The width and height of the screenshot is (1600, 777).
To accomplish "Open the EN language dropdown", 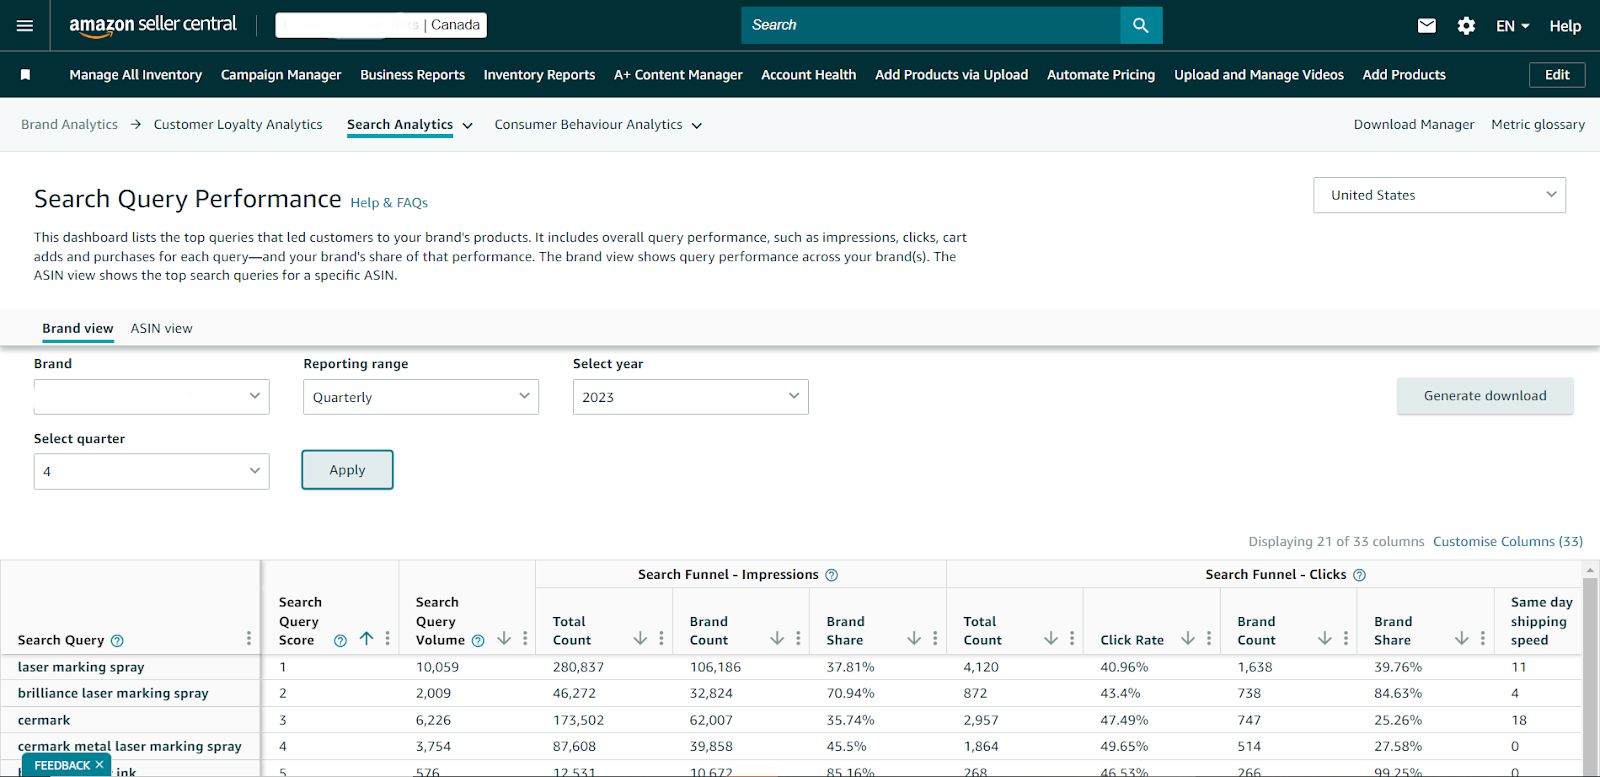I will tap(1513, 26).
